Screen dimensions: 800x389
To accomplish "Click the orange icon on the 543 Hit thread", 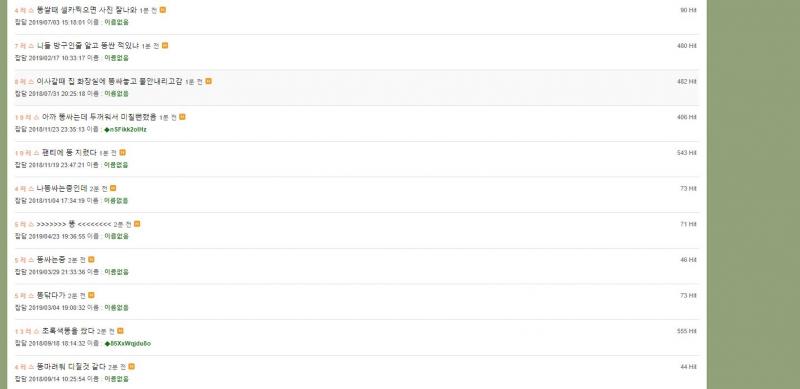I will (x=122, y=153).
